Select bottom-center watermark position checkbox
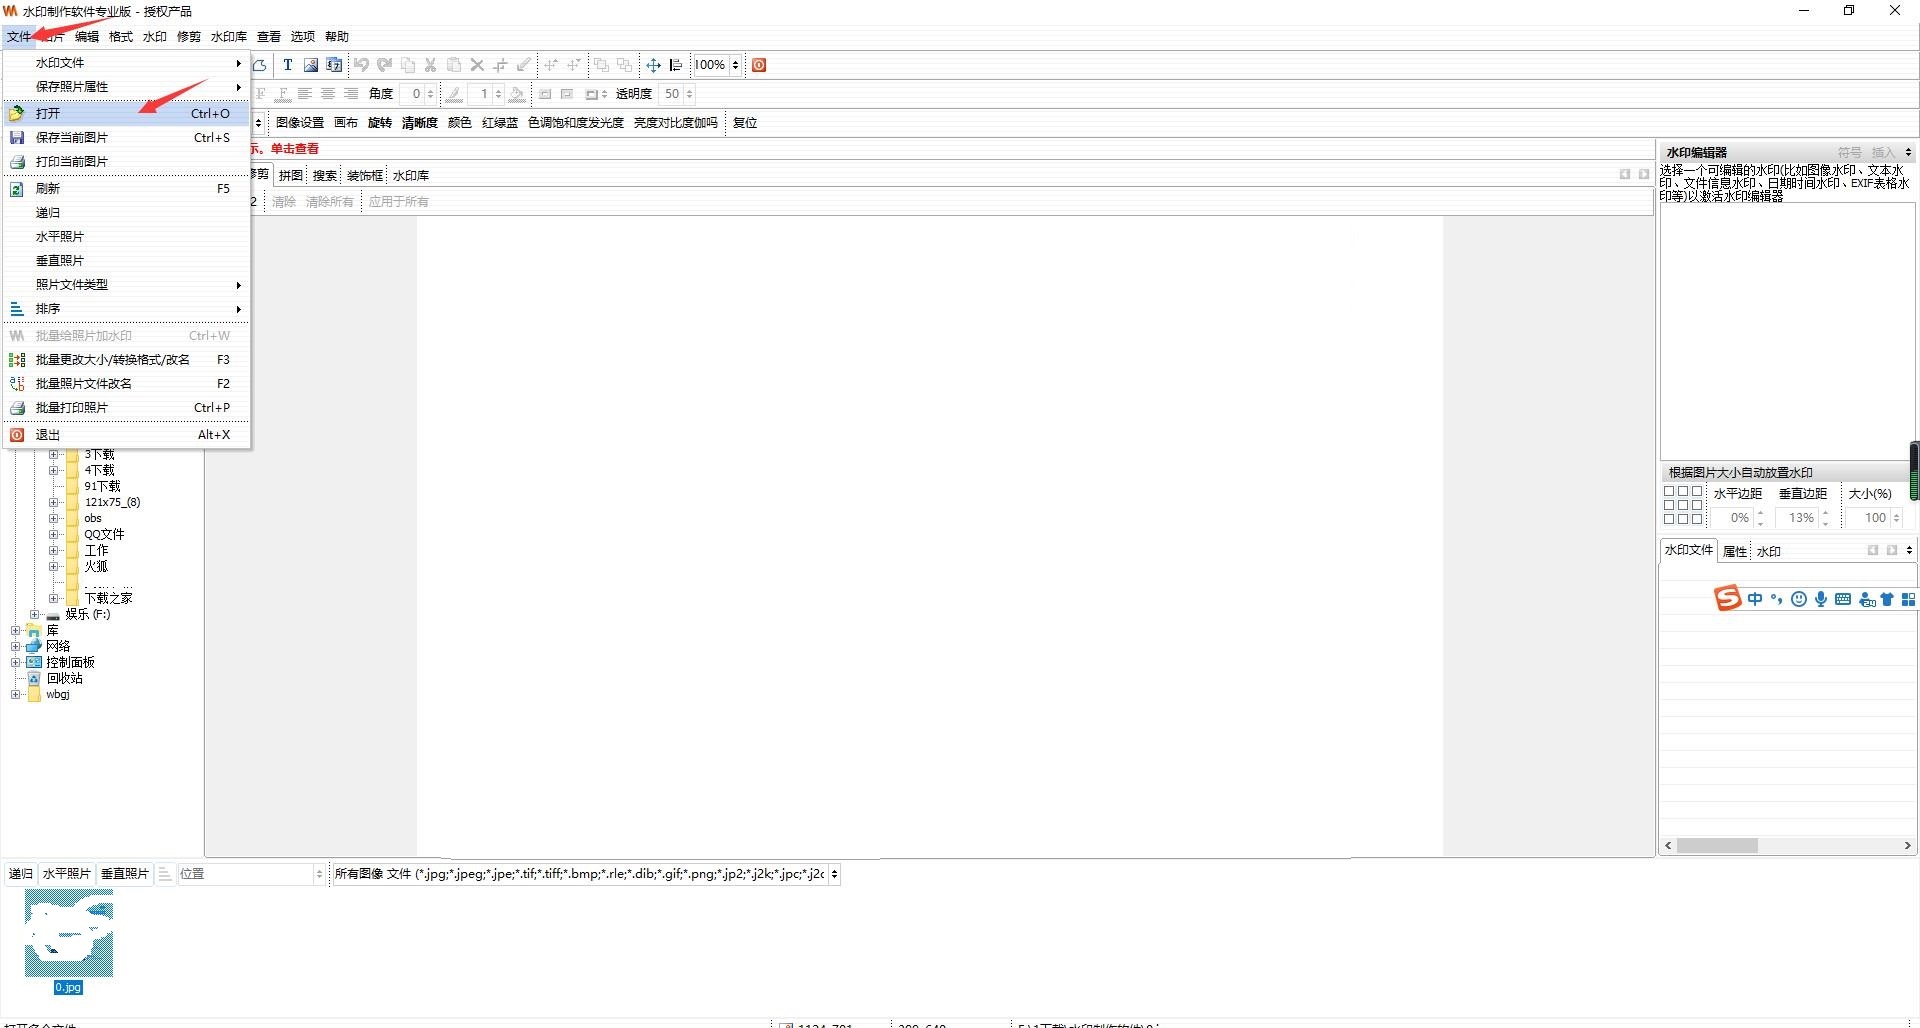Image resolution: width=1920 pixels, height=1028 pixels. 1683,519
